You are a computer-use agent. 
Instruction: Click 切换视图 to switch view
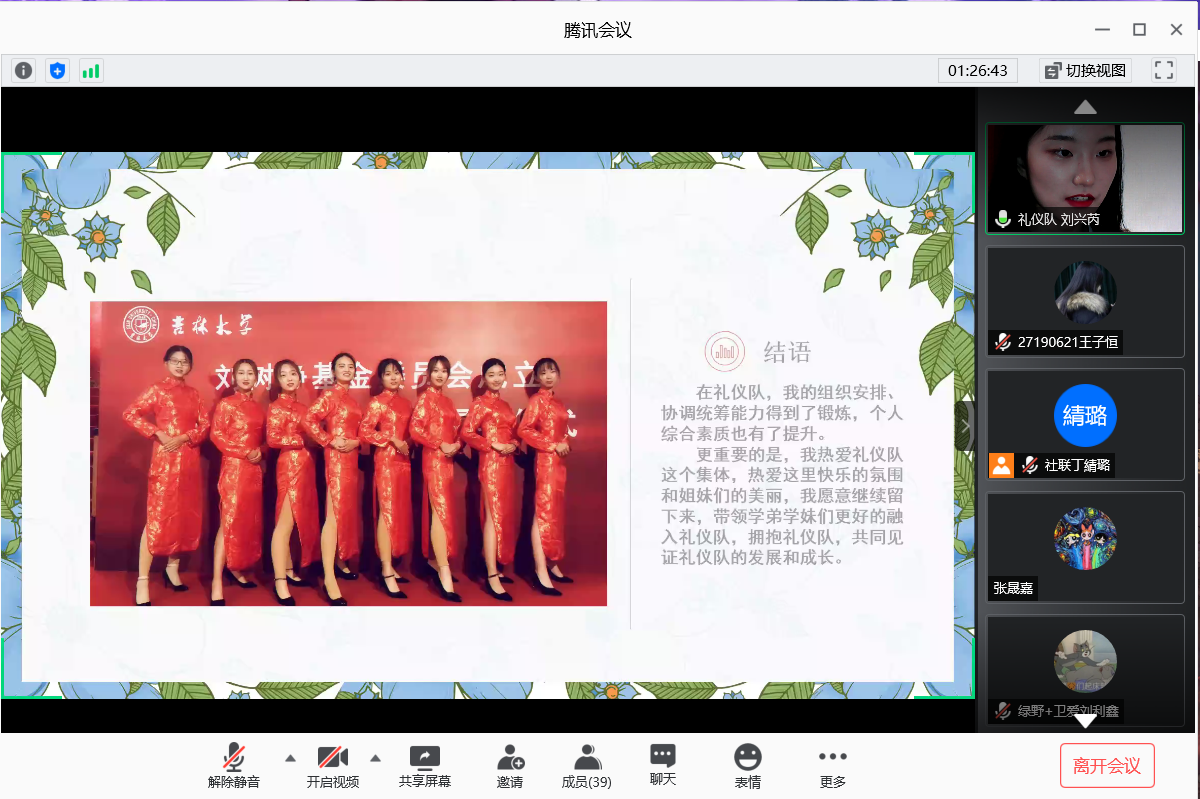[x=1084, y=70]
